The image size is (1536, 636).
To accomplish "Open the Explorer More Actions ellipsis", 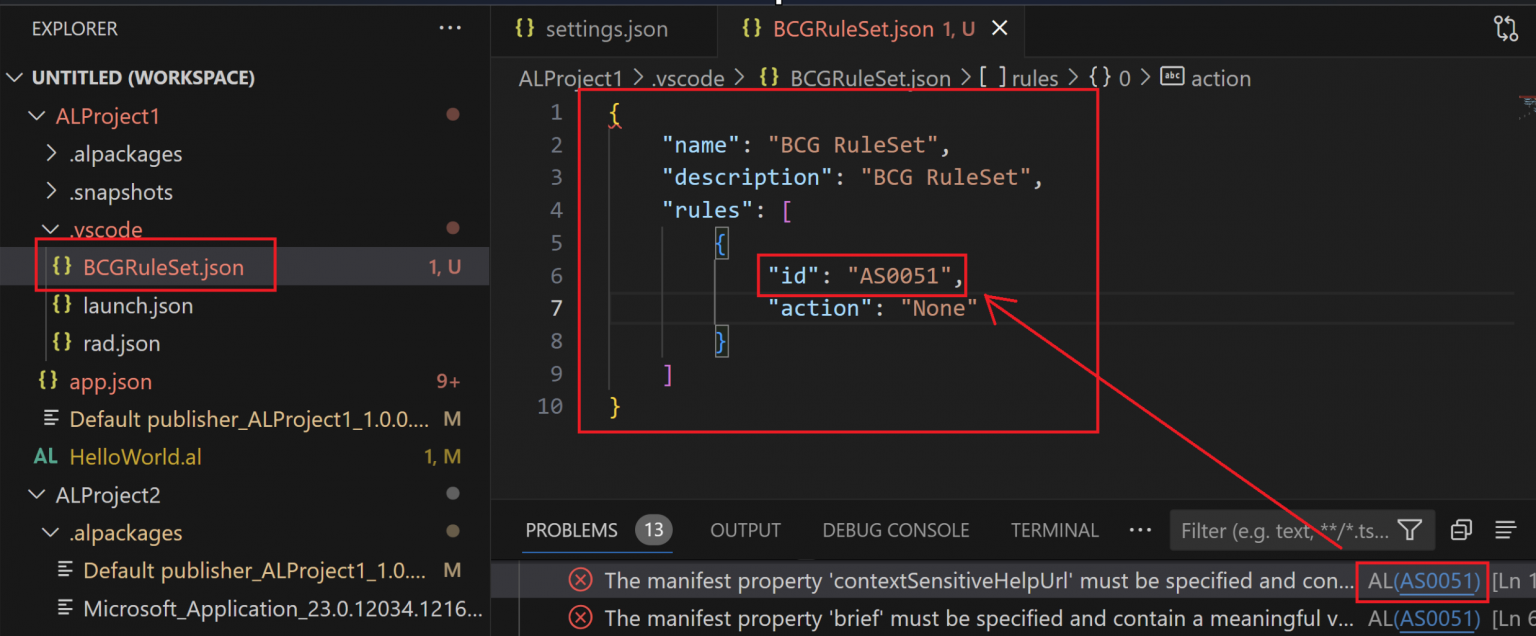I will [450, 28].
